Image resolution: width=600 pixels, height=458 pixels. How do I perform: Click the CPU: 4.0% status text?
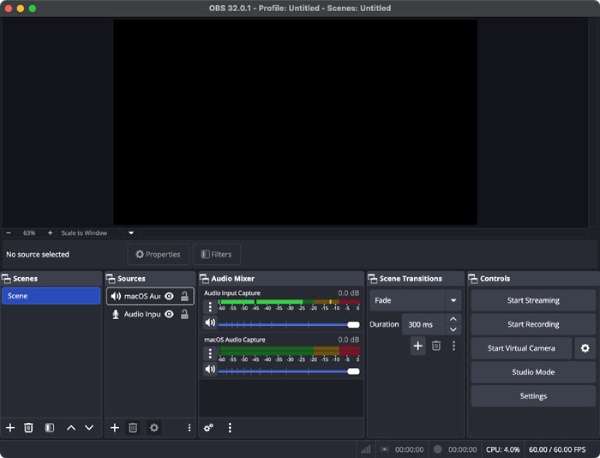503,450
